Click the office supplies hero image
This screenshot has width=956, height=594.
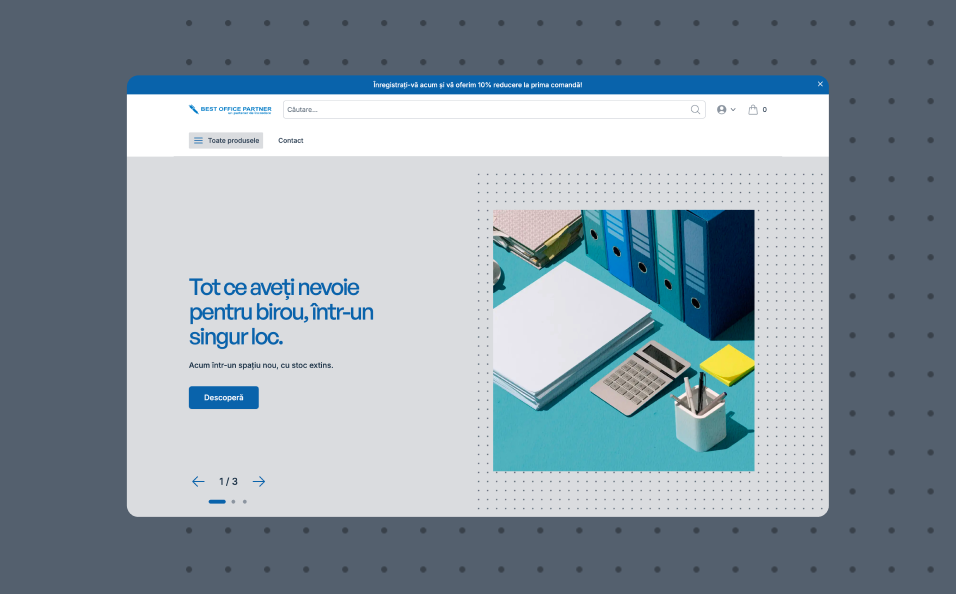coord(623,340)
